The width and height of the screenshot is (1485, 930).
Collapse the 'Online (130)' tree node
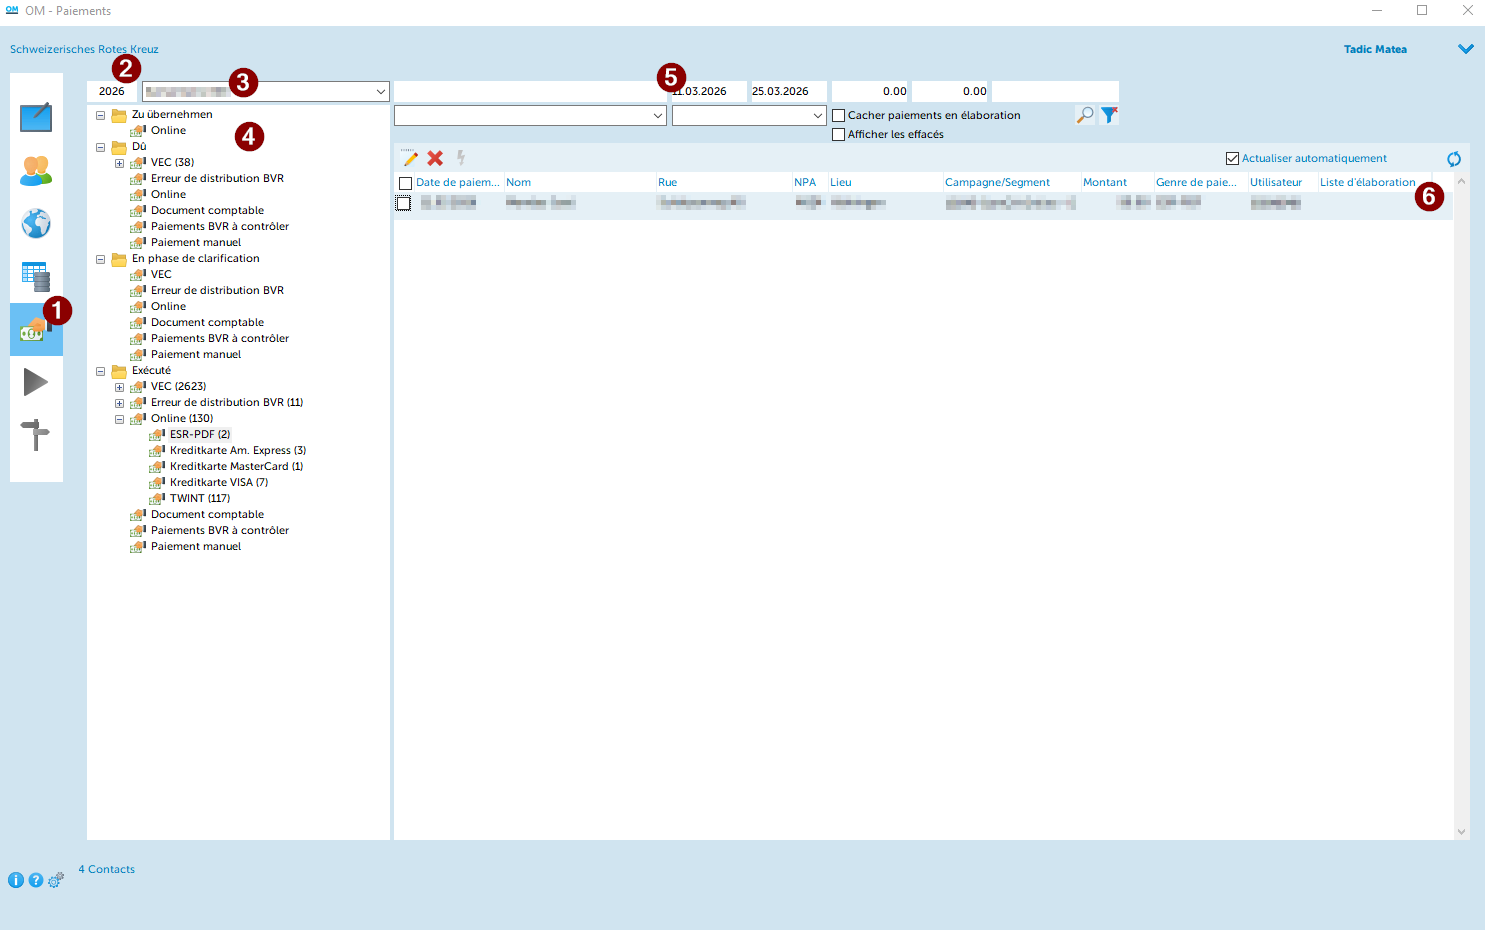coord(119,419)
